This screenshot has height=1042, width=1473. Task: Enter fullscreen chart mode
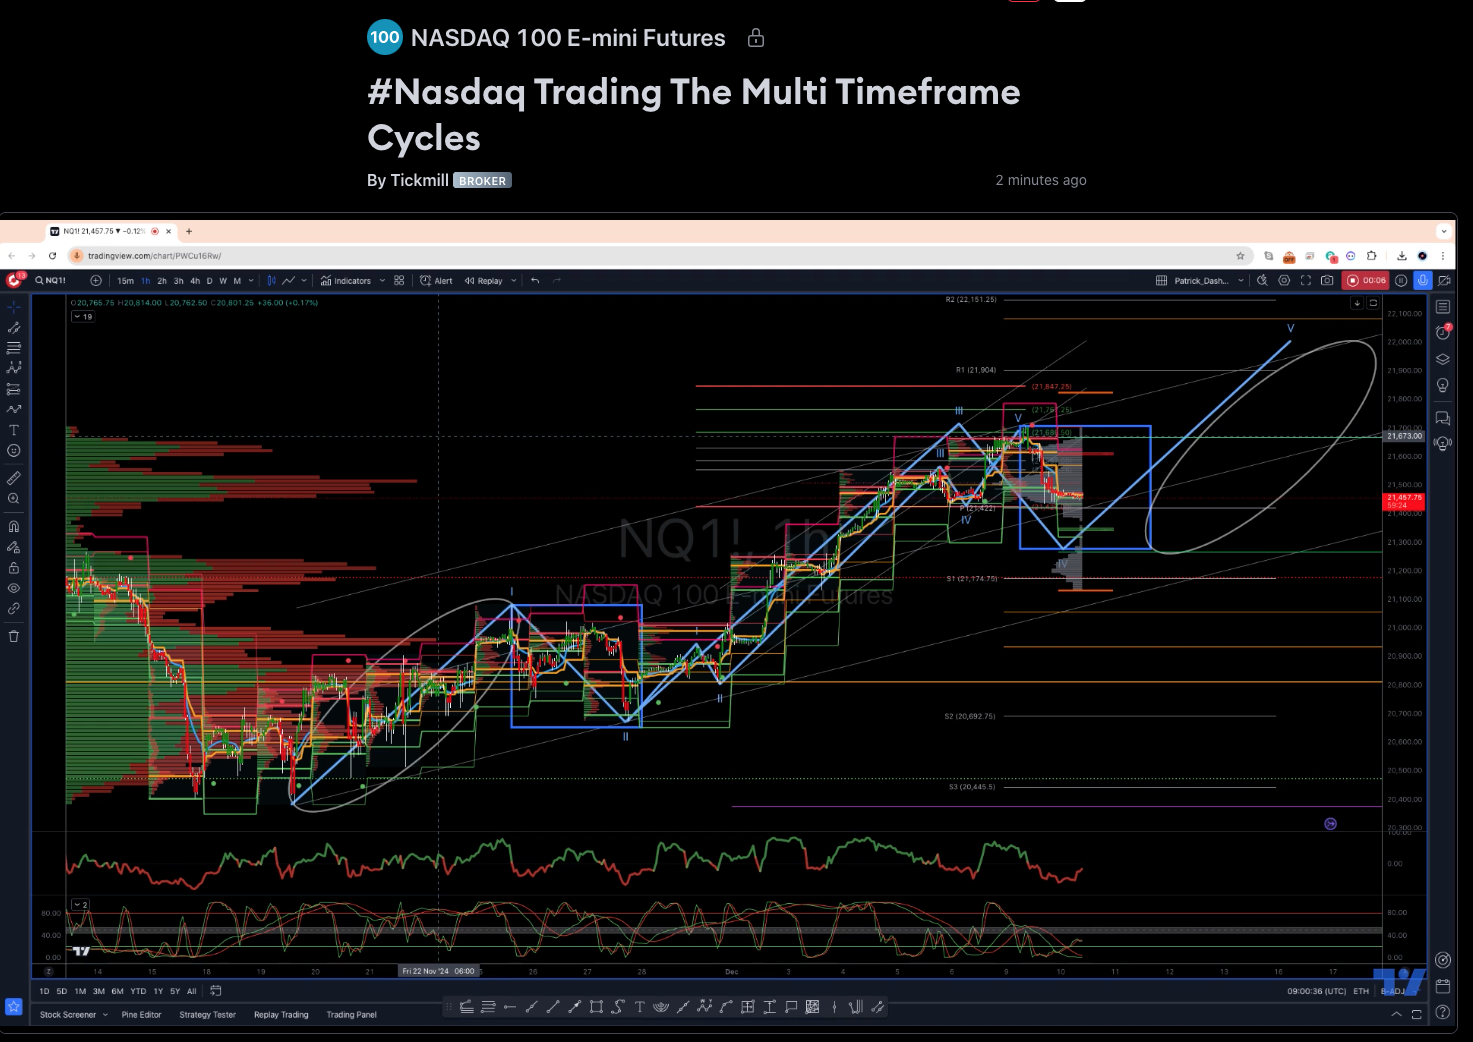coord(1306,281)
